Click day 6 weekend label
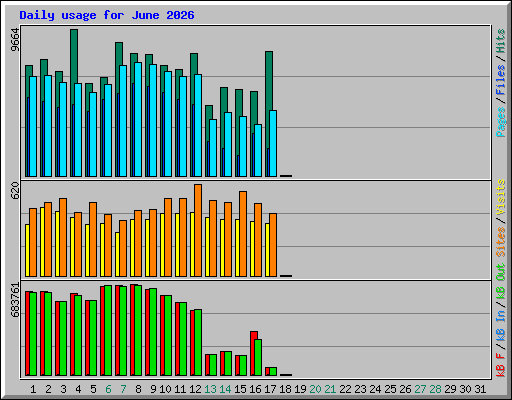The image size is (512, 400). point(108,389)
